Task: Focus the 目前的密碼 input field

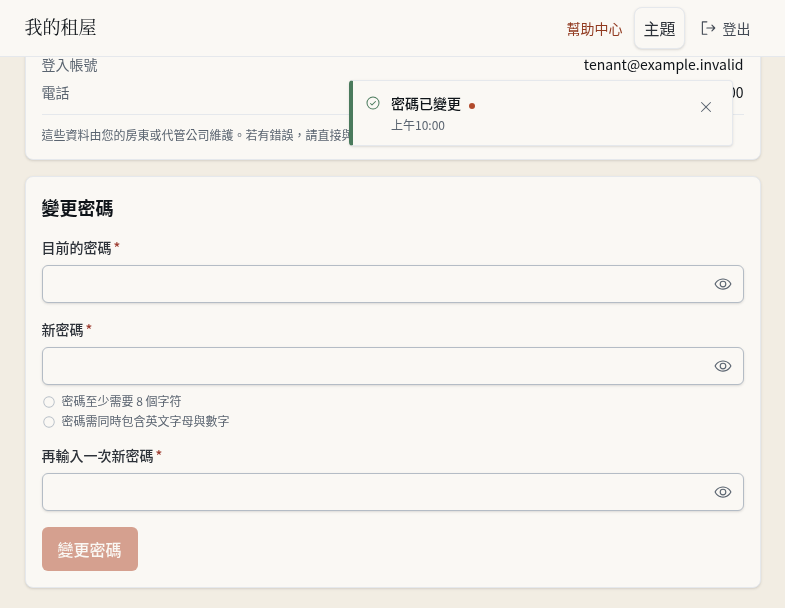Action: point(392,284)
